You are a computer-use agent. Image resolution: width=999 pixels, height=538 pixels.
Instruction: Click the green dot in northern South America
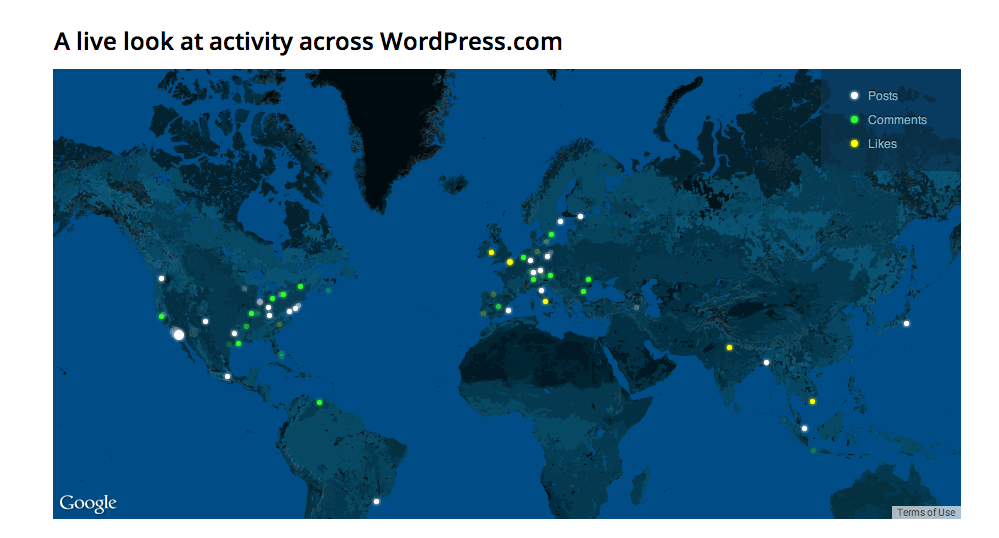(319, 402)
